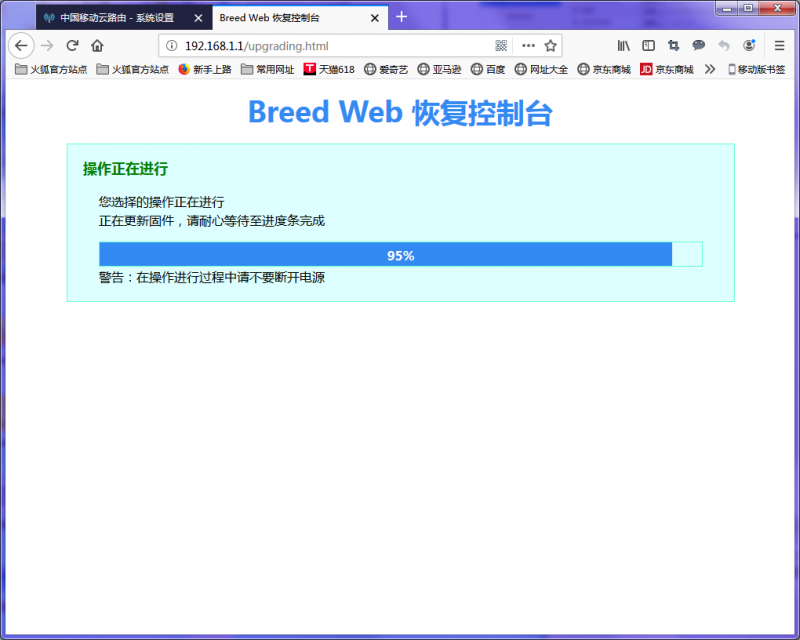Screen dimensions: 800x640
Task: Open the QR code icon in address bar
Action: point(501,46)
